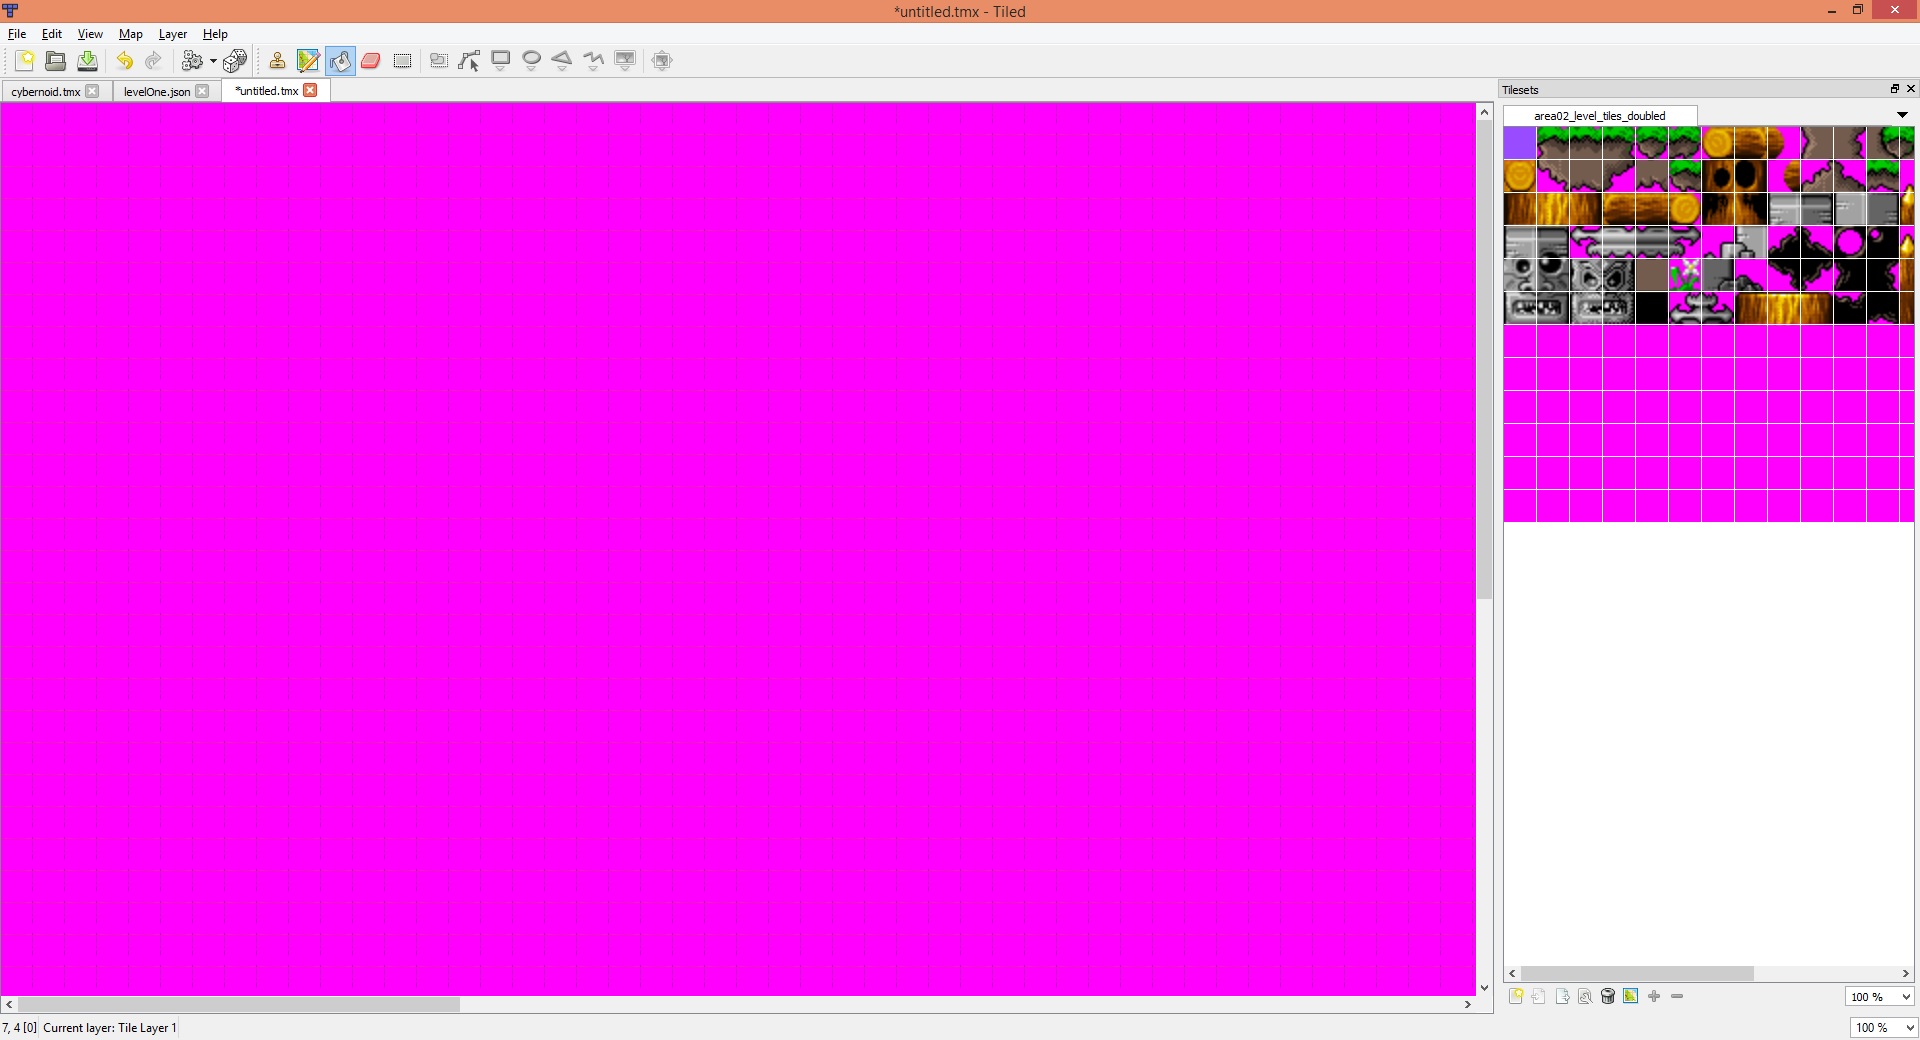The image size is (1920, 1040).
Task: Click the map vertical scrollbar thumb
Action: tap(1484, 360)
